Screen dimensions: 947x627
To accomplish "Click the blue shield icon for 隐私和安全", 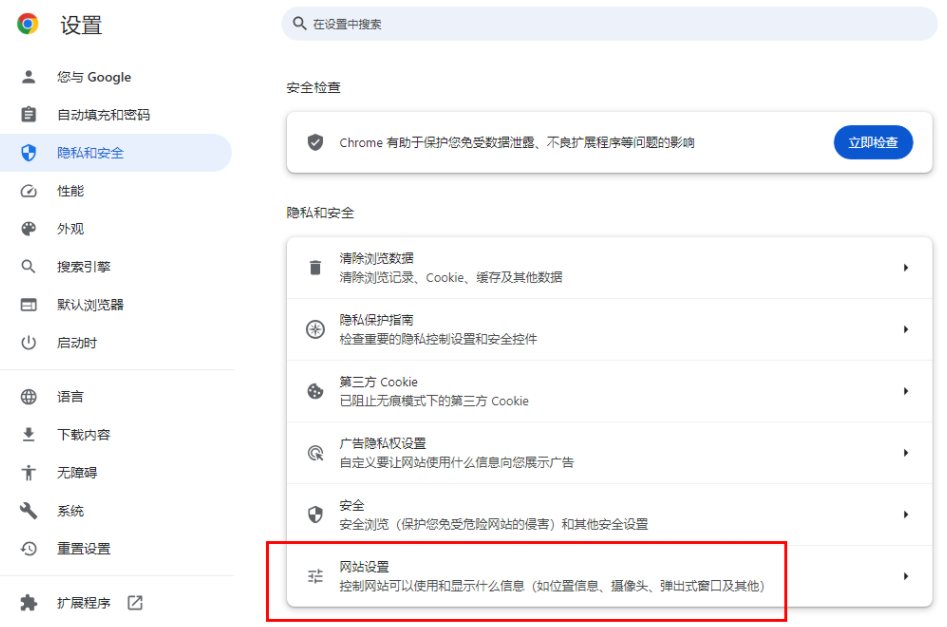I will 28,153.
